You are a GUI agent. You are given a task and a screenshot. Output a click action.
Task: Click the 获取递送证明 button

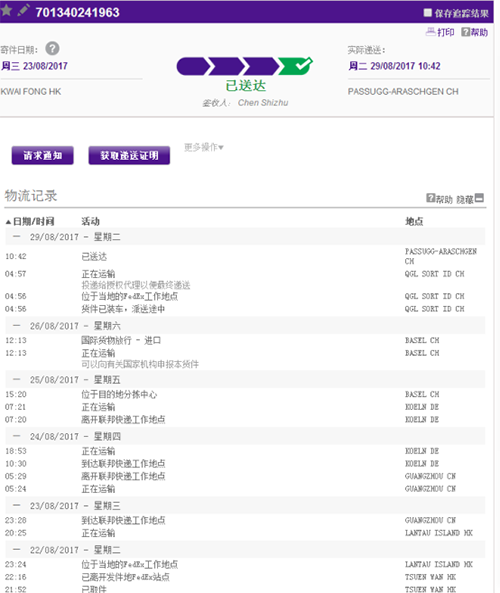(129, 155)
